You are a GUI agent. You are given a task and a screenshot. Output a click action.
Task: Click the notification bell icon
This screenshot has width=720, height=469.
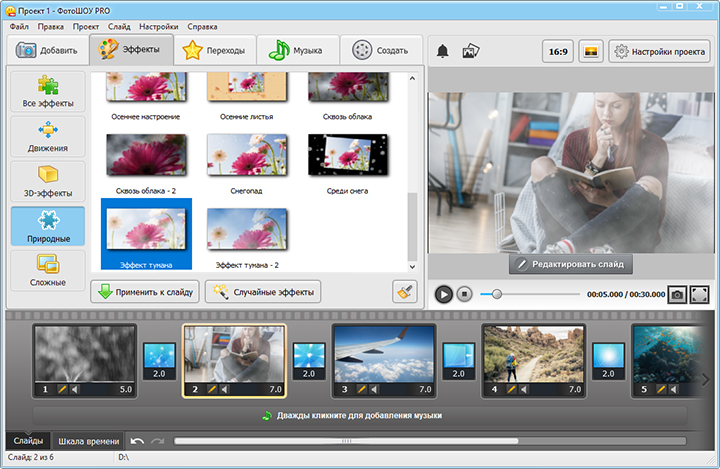pyautogui.click(x=443, y=51)
